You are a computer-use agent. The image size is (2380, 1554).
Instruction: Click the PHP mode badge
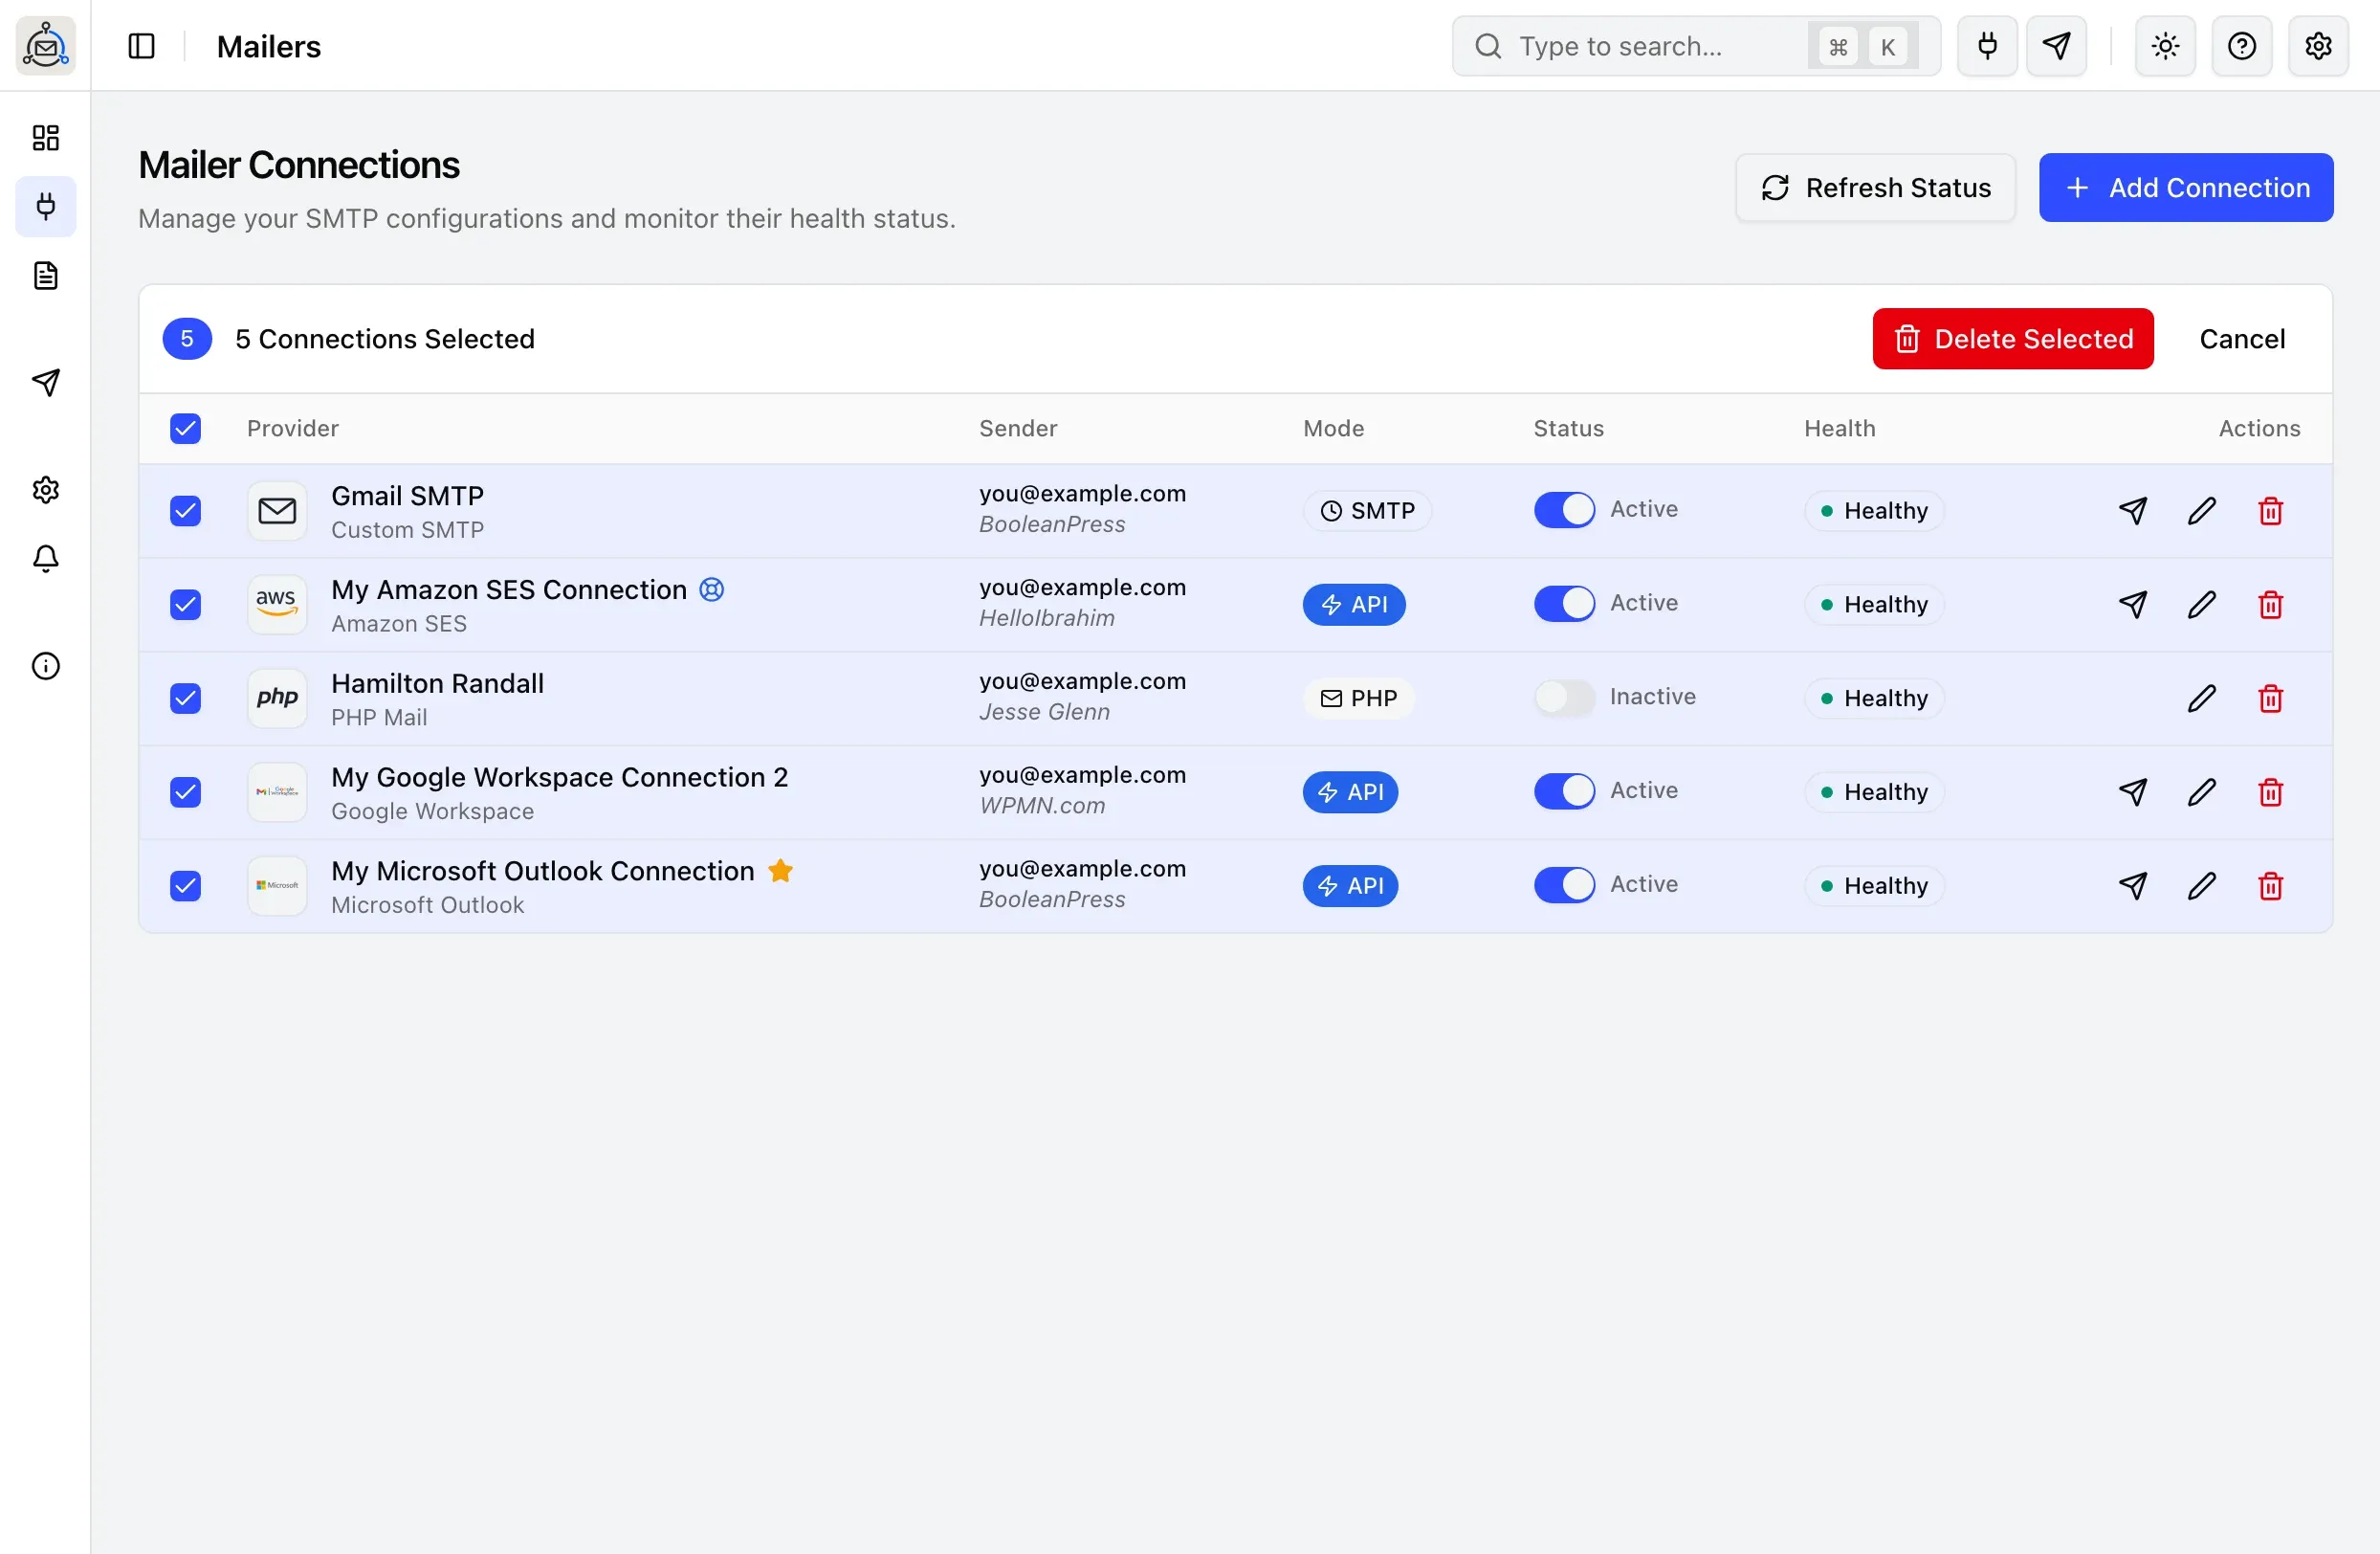1358,698
